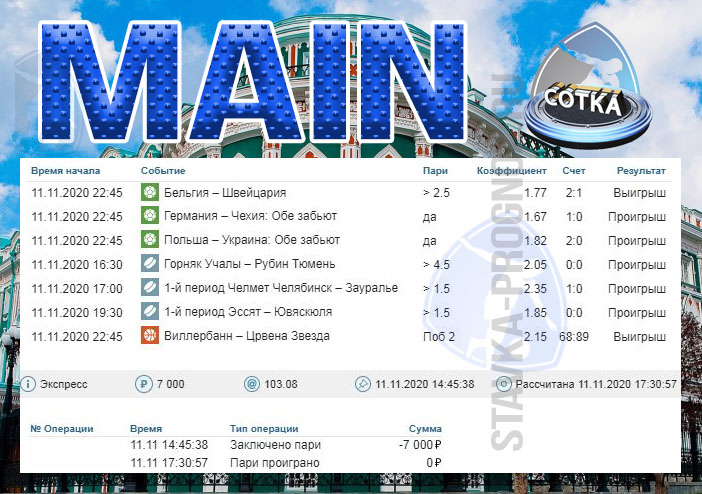Image resolution: width=702 pixels, height=494 pixels.
Task: Click the Сумма column header
Action: tap(425, 429)
